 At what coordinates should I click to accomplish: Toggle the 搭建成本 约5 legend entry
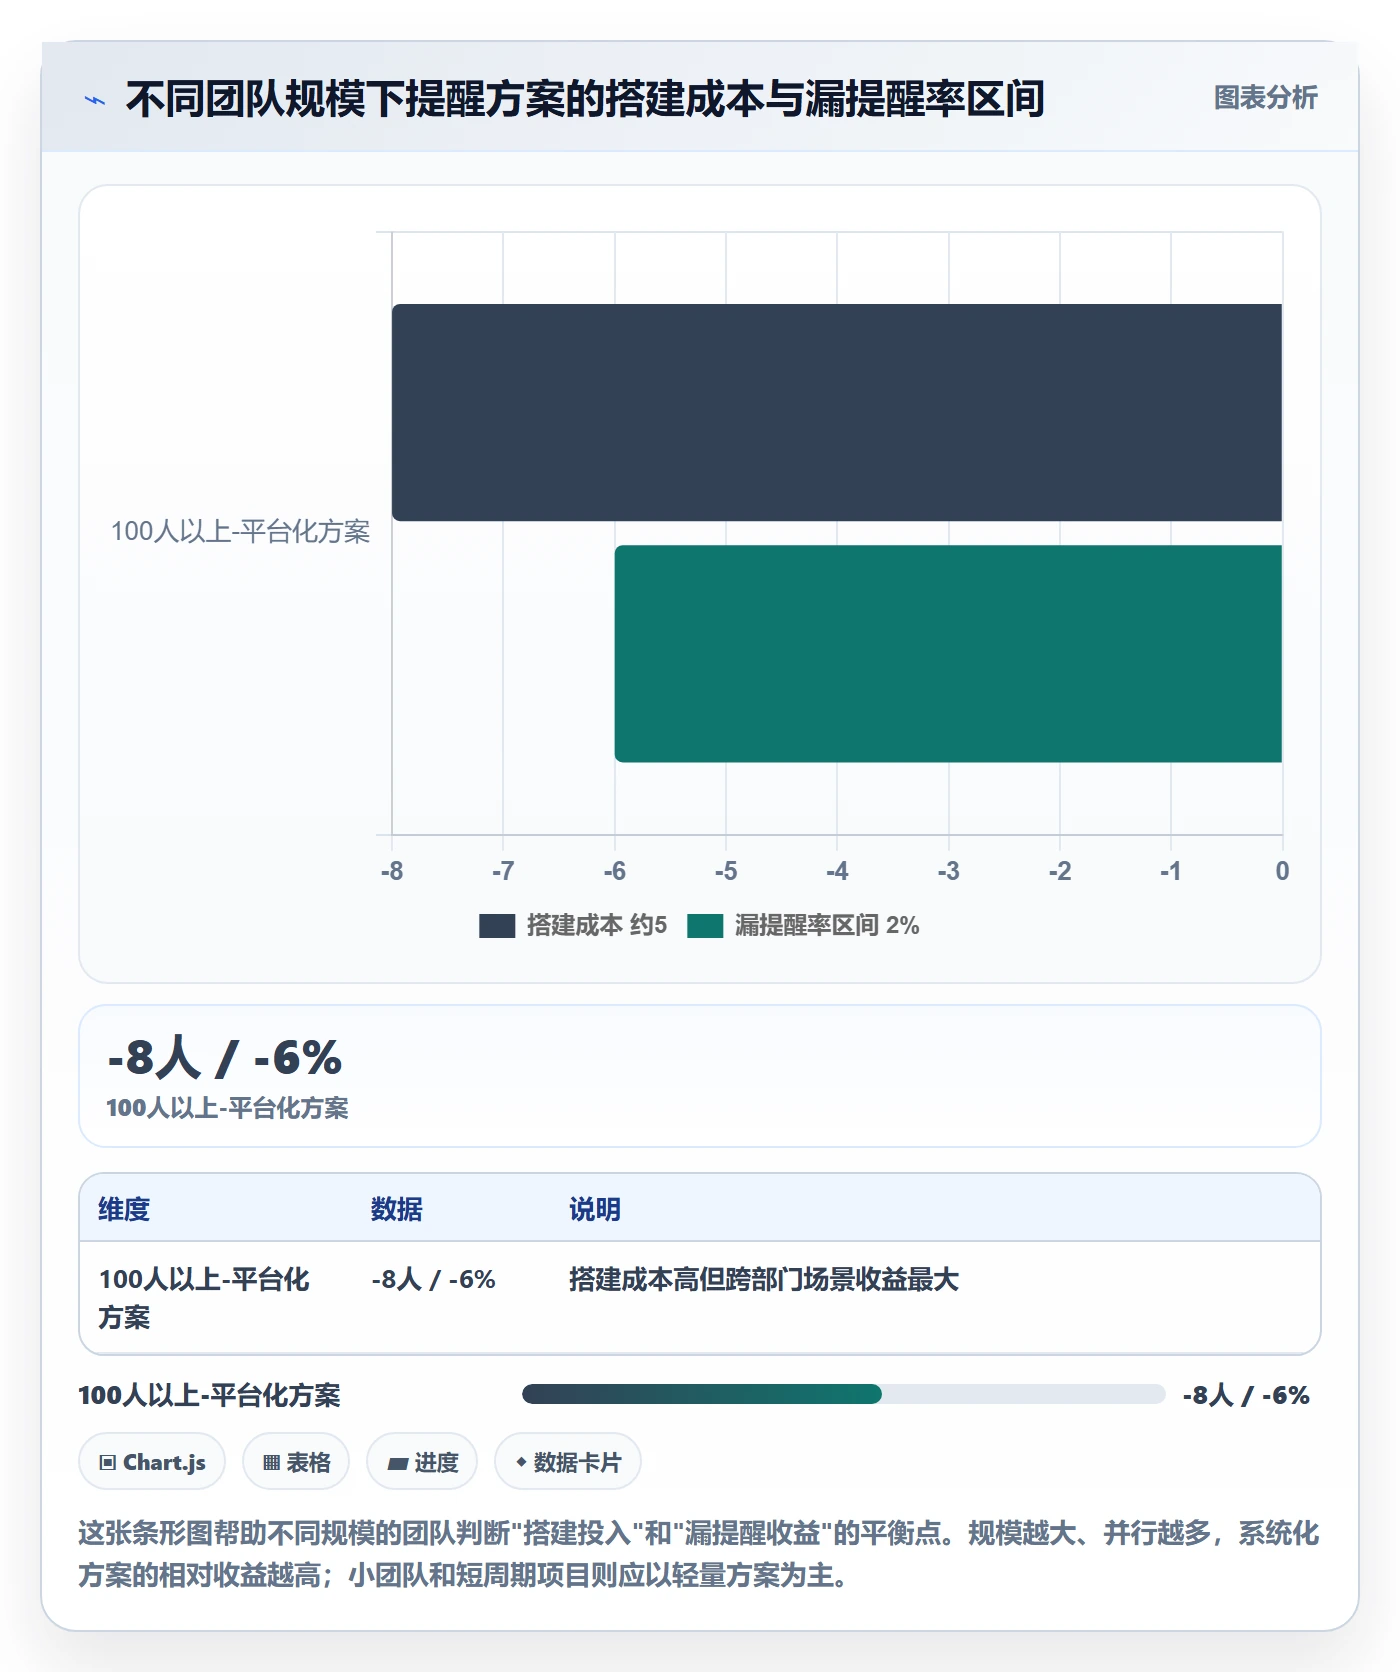point(573,925)
